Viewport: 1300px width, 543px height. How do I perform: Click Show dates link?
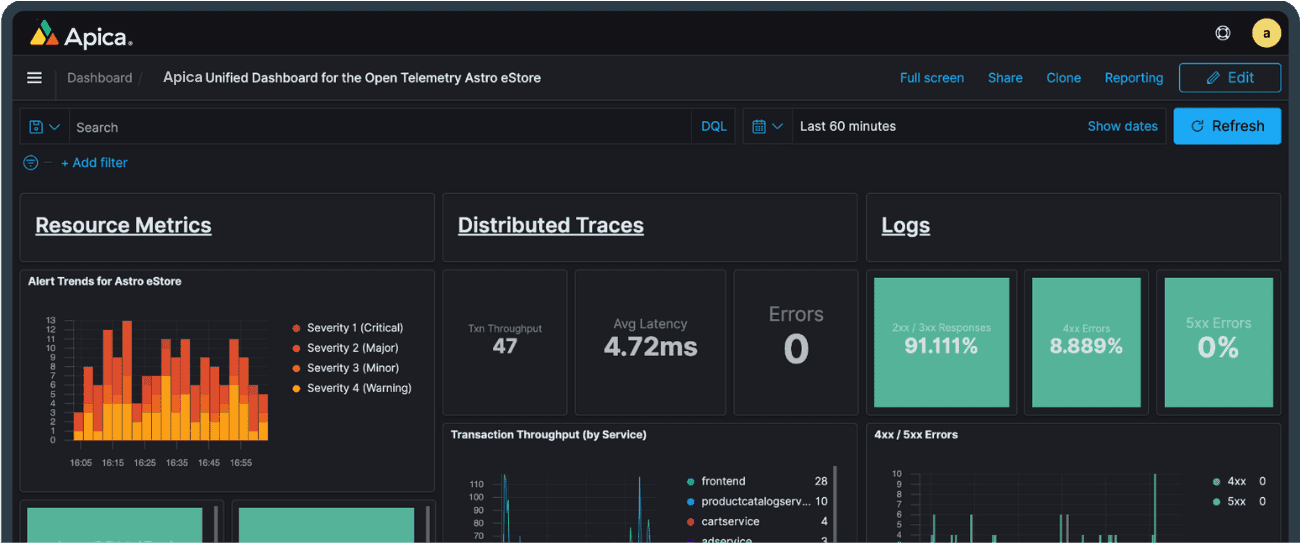point(1122,127)
